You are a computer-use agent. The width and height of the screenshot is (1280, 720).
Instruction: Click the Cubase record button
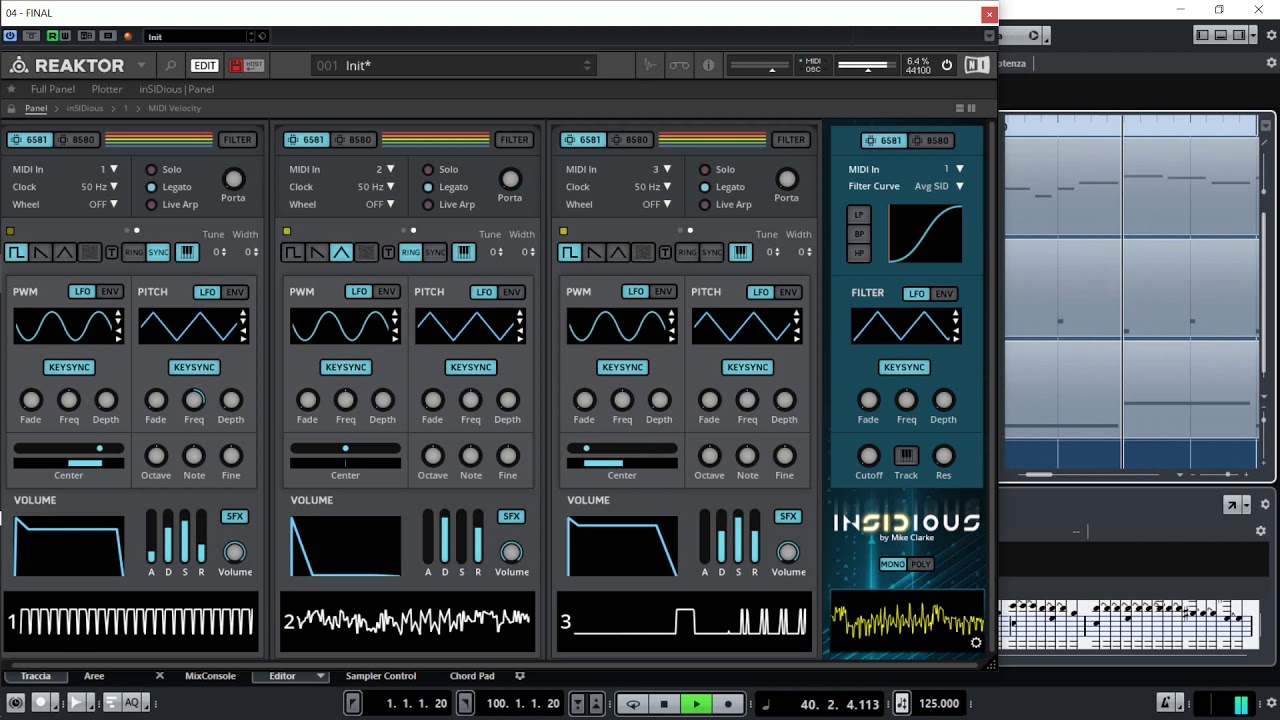[x=728, y=704]
